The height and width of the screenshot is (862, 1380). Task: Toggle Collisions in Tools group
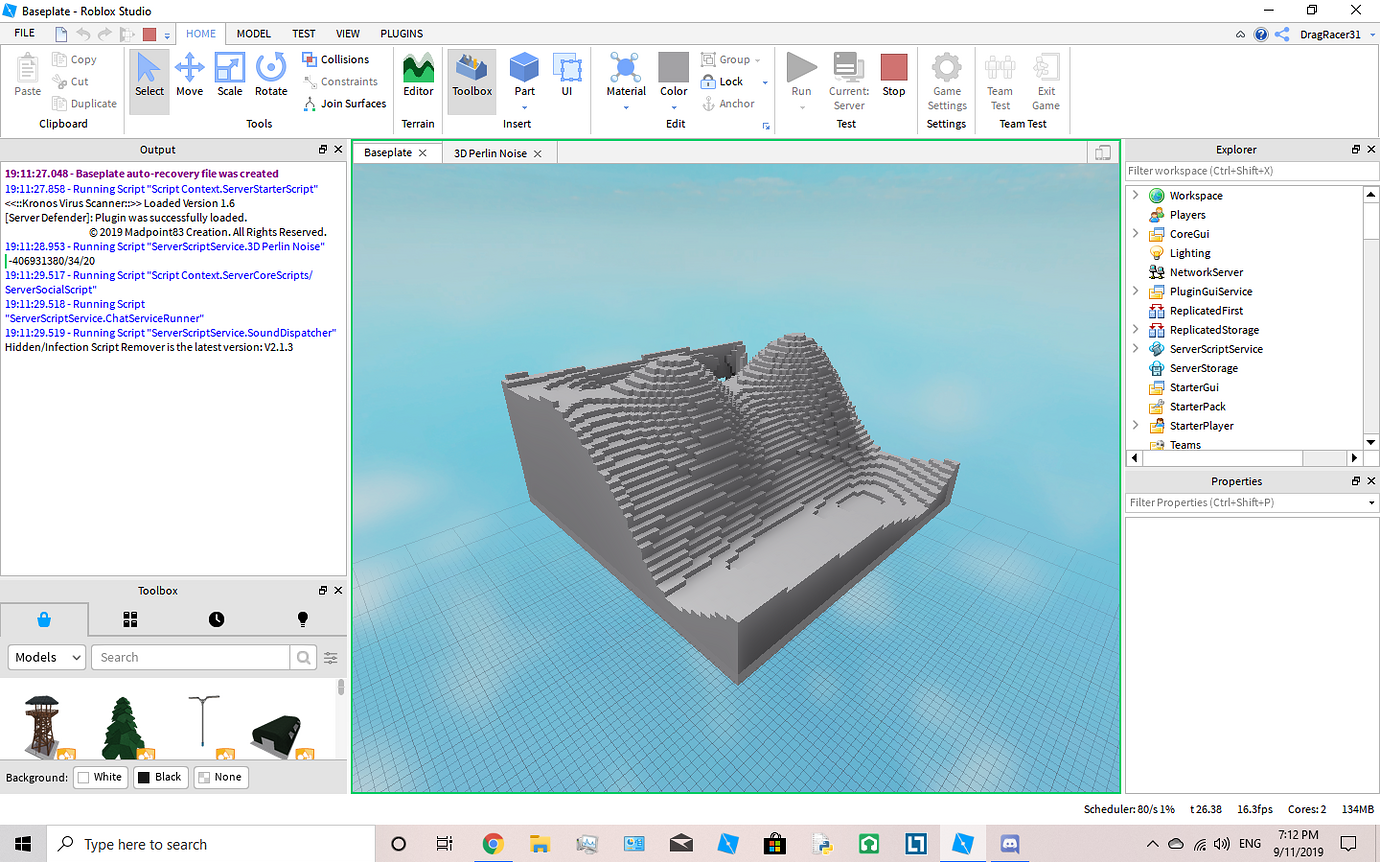[x=336, y=60]
